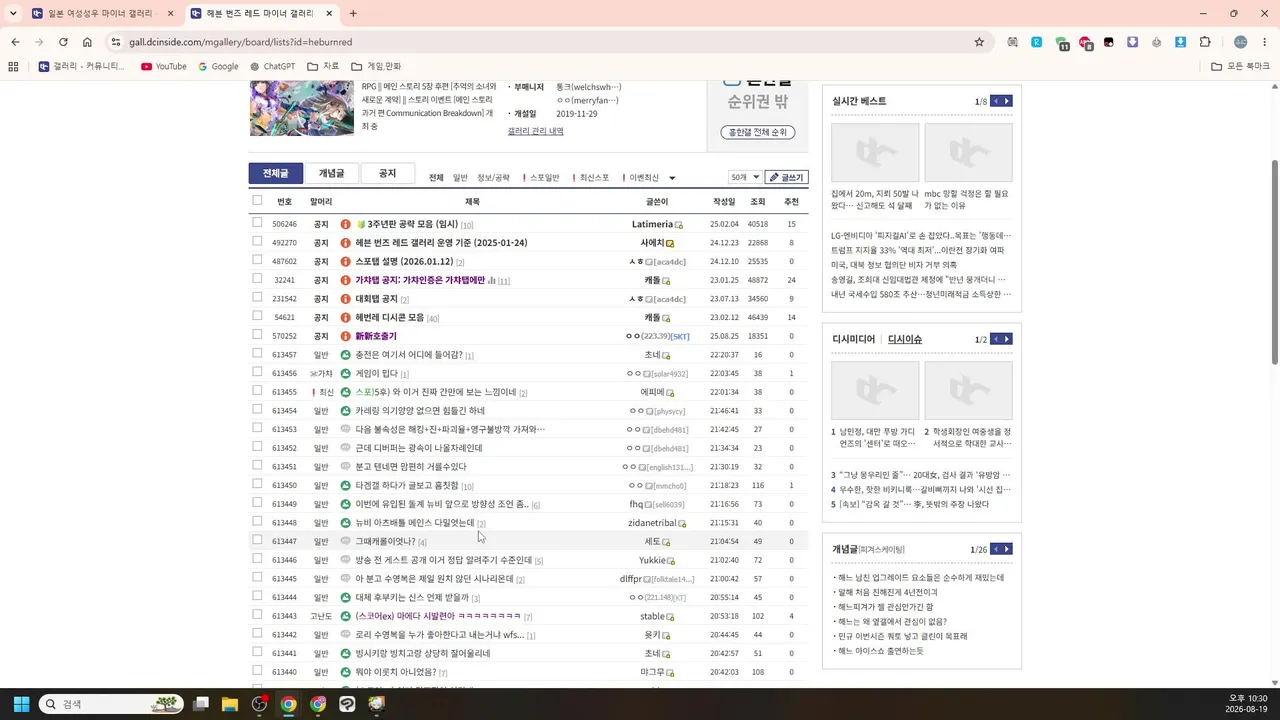Expand more head-text categories arrow
The image size is (1280, 720).
click(x=672, y=178)
